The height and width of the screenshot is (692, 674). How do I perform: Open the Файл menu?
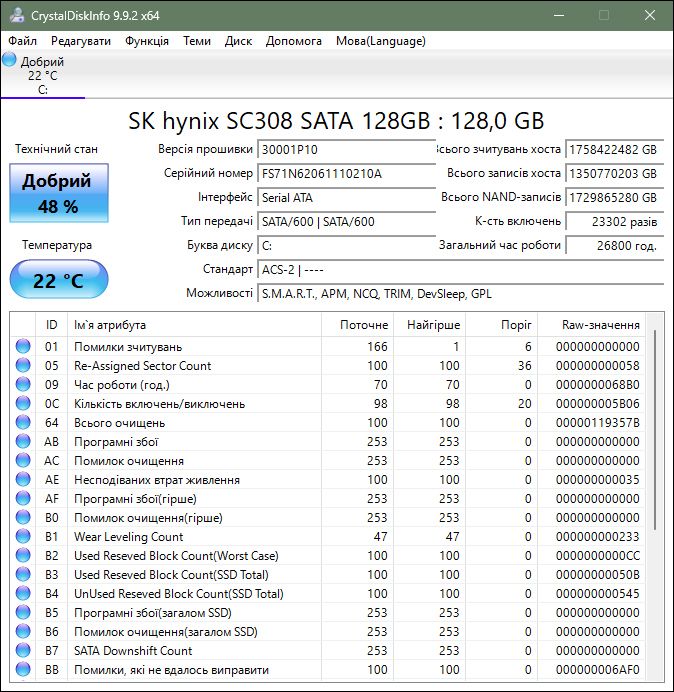pyautogui.click(x=23, y=41)
